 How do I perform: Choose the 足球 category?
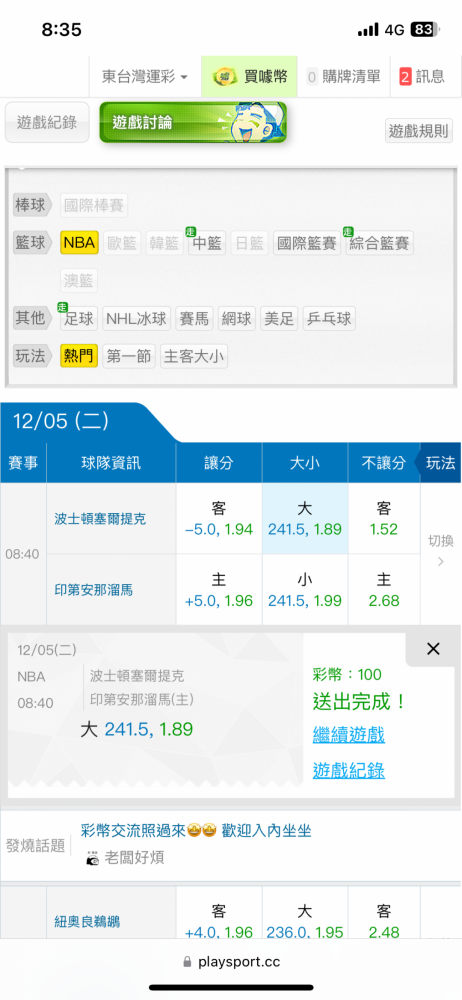point(79,318)
